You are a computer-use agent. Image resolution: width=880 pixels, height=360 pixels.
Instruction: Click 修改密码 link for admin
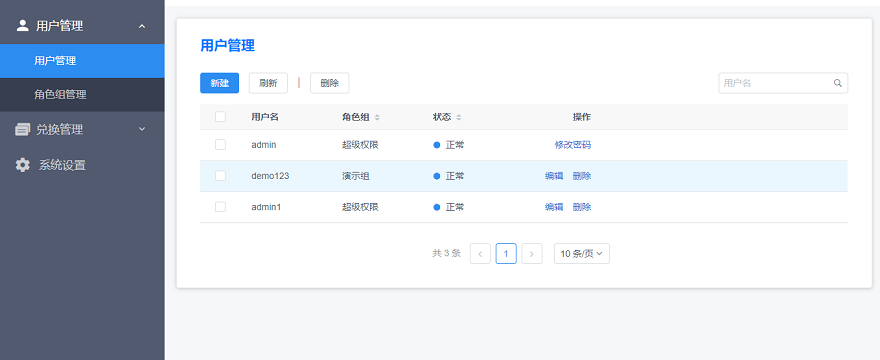[572, 145]
